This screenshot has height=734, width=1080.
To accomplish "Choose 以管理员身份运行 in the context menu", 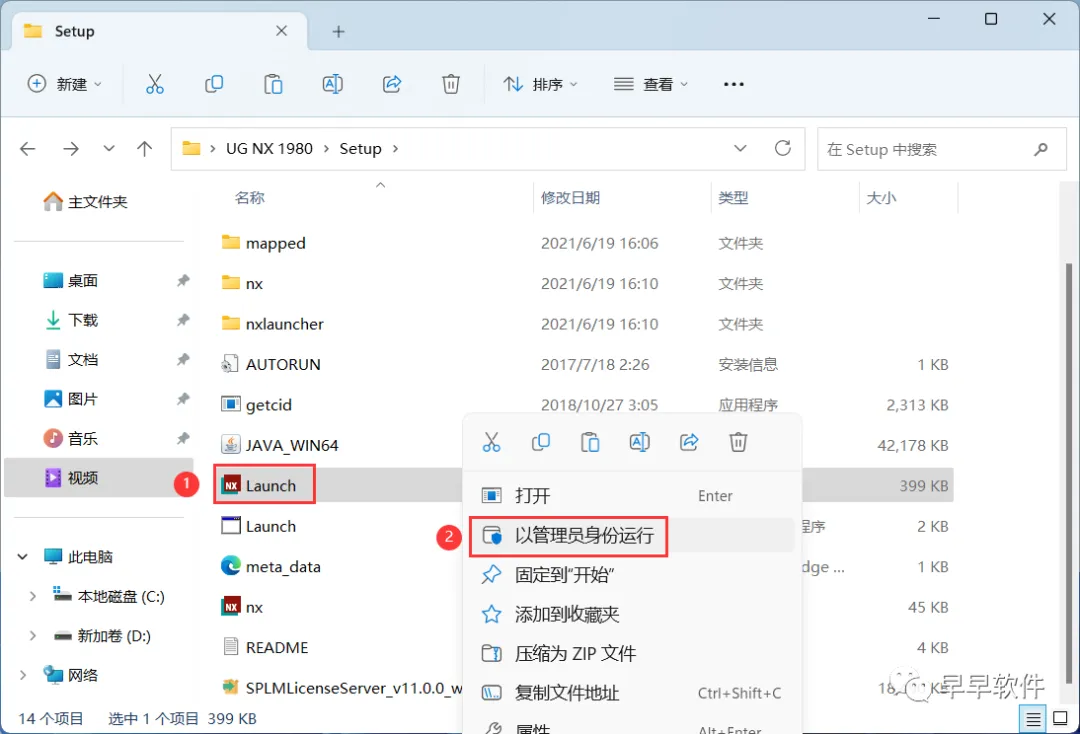I will [632, 536].
